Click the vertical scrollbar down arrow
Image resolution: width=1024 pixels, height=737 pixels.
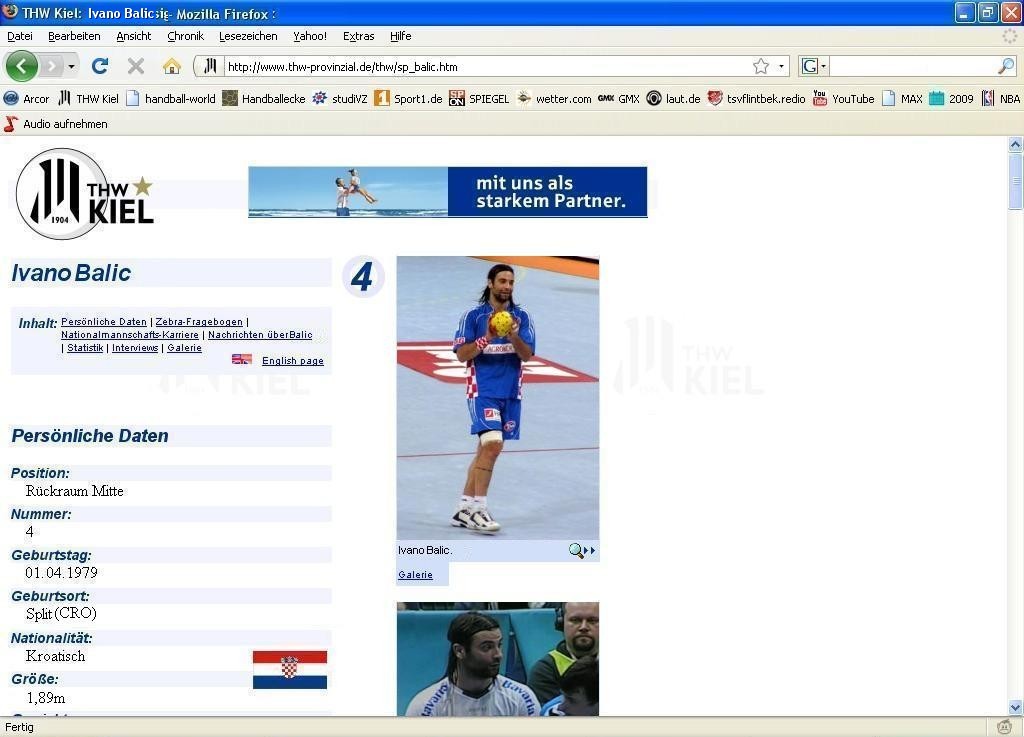pyautogui.click(x=1015, y=707)
